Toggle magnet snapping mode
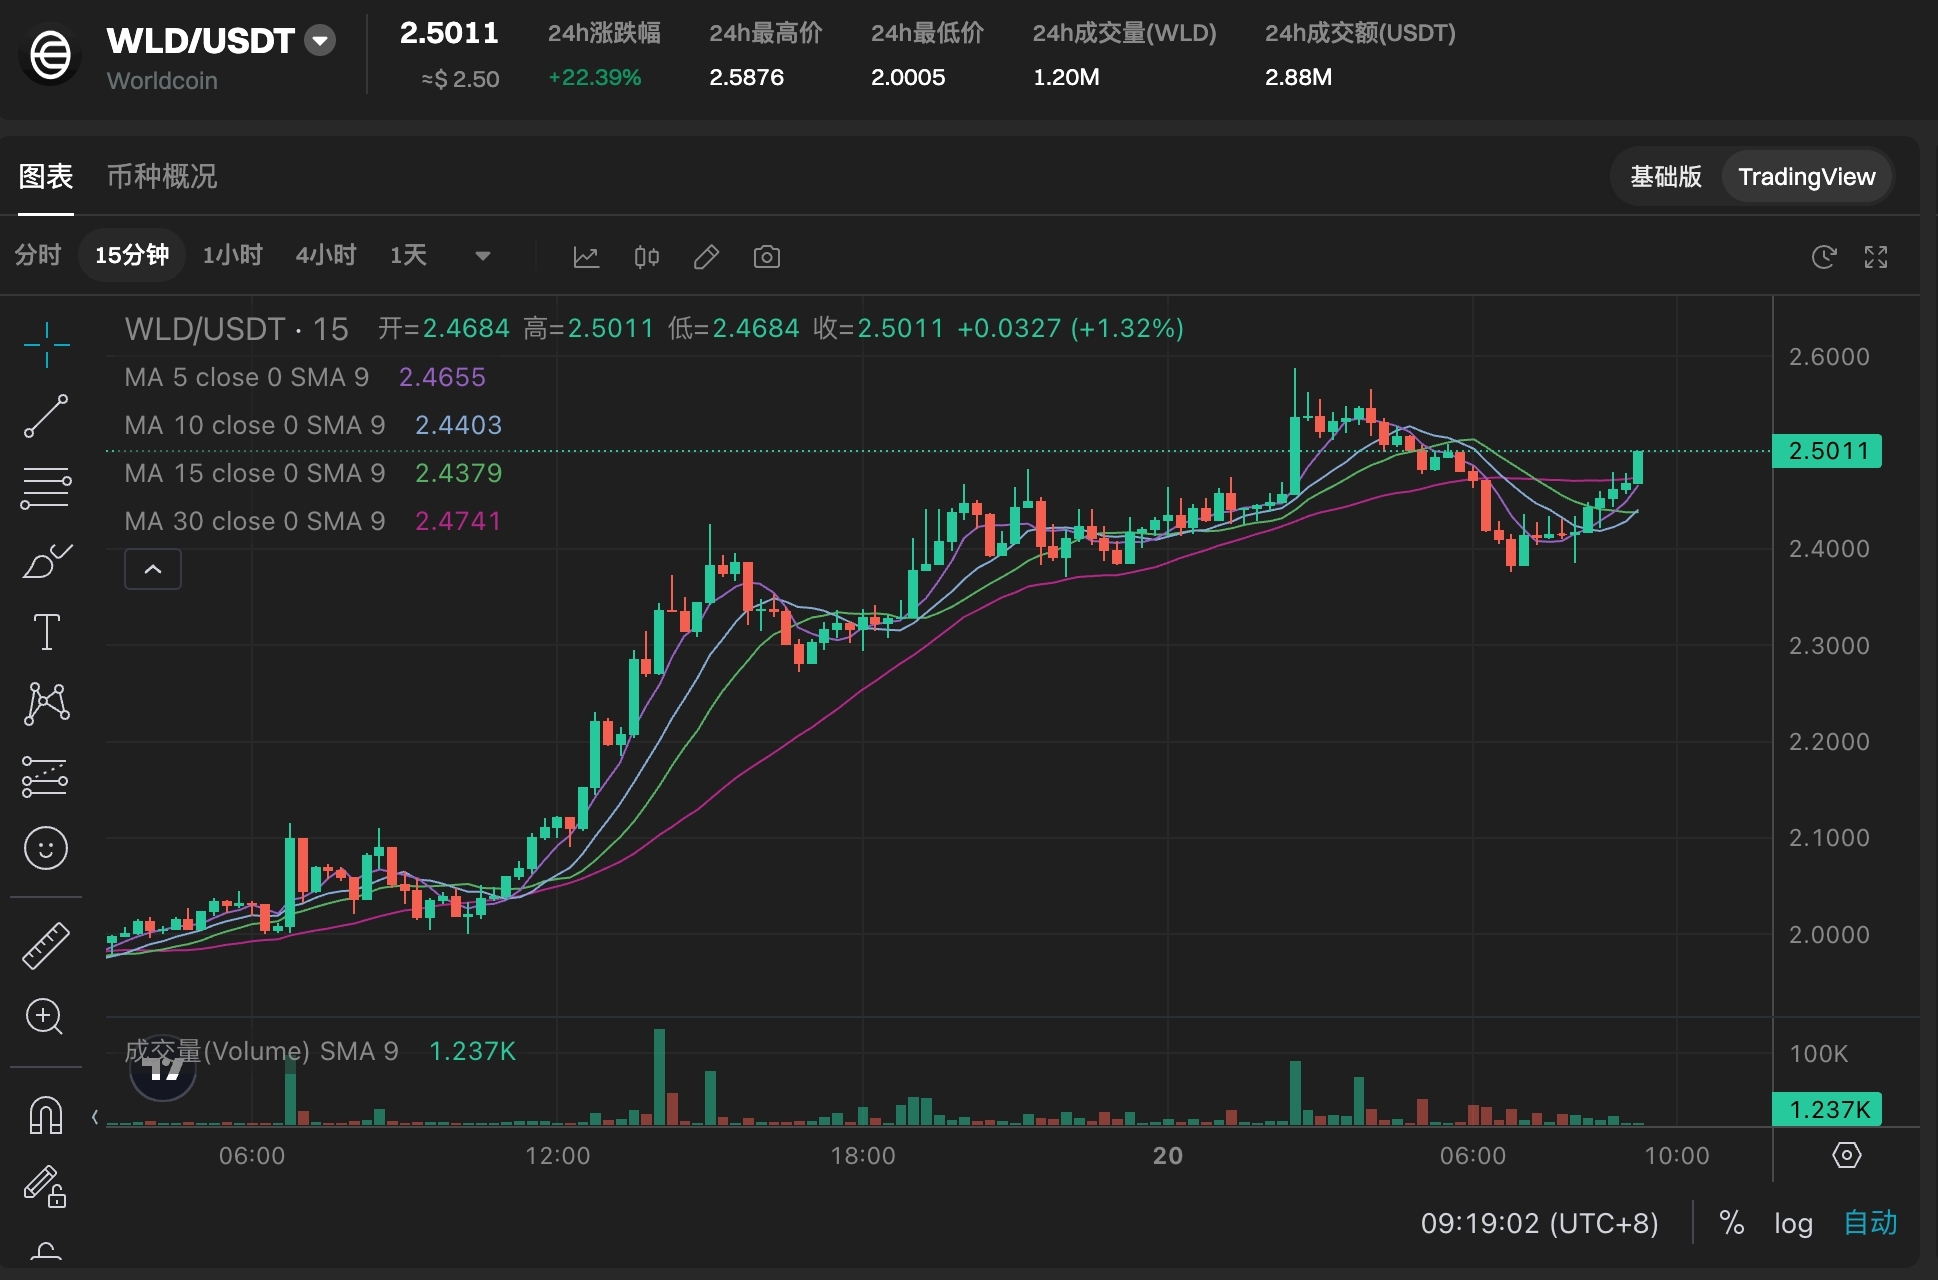This screenshot has width=1938, height=1280. click(46, 1114)
